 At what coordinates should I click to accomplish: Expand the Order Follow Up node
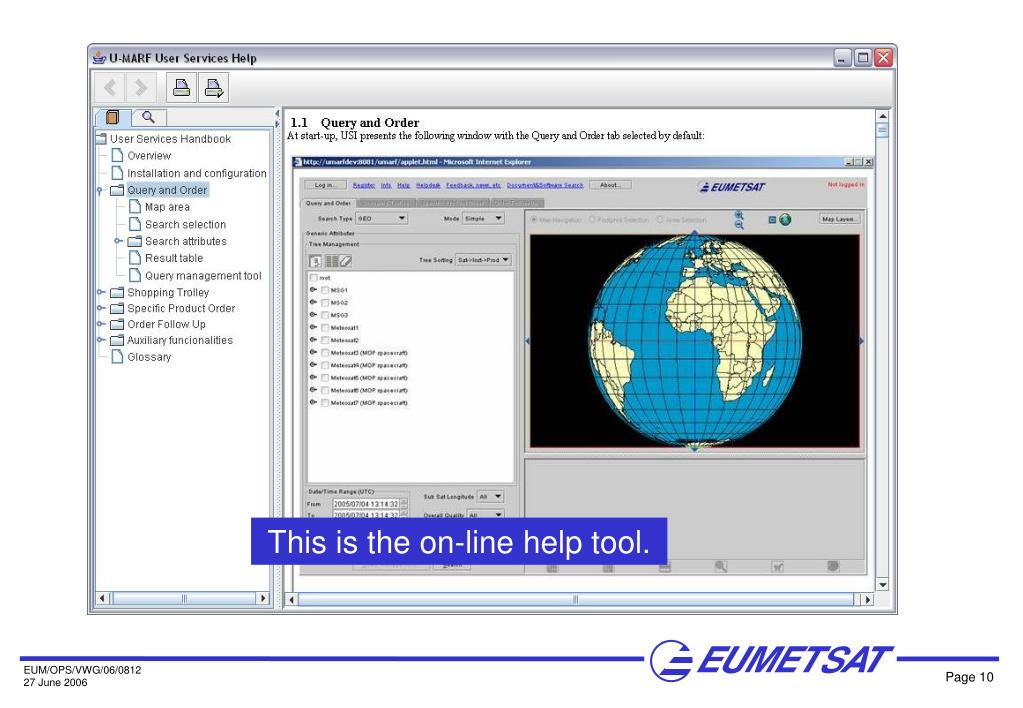(x=100, y=324)
